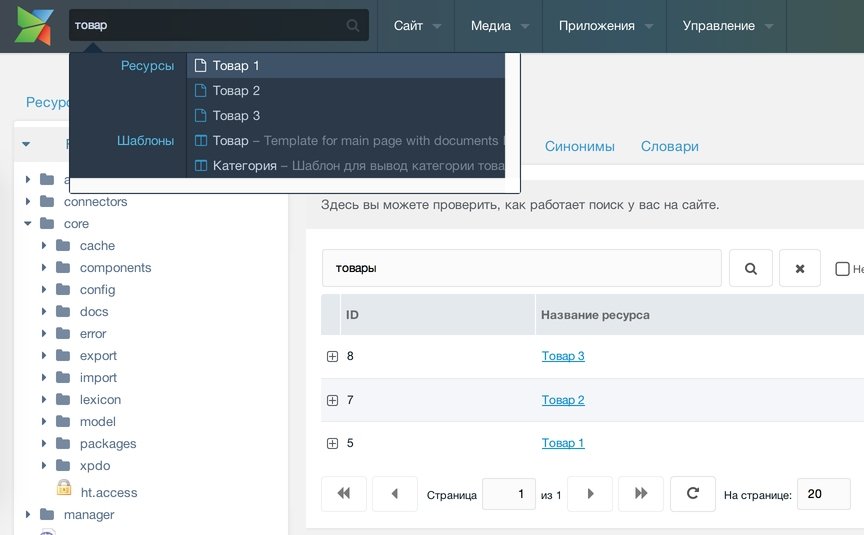
Task: Expand the manager folder
Action: [x=28, y=515]
